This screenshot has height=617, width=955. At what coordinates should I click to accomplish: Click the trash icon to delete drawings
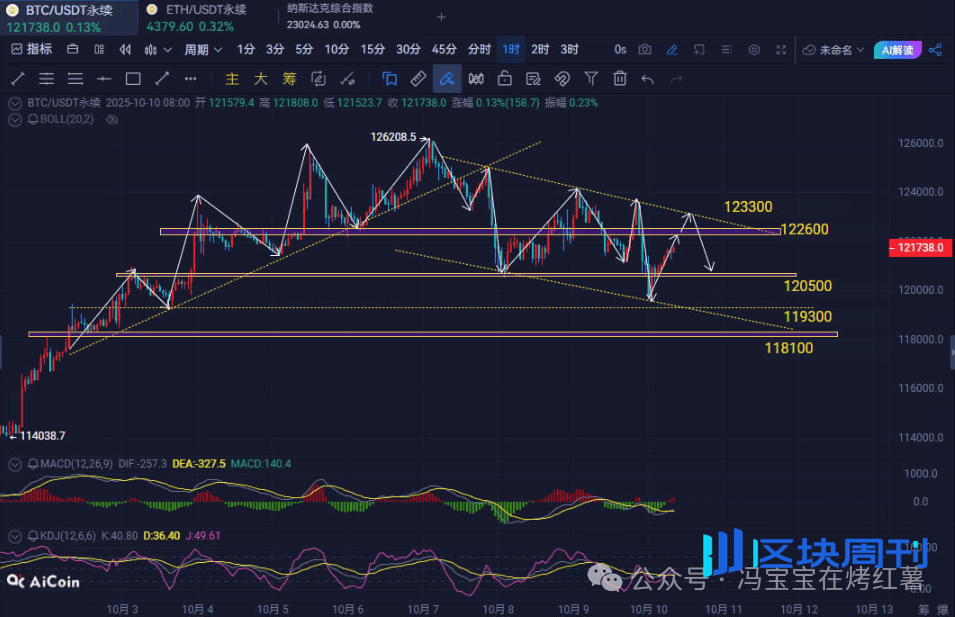(x=620, y=79)
